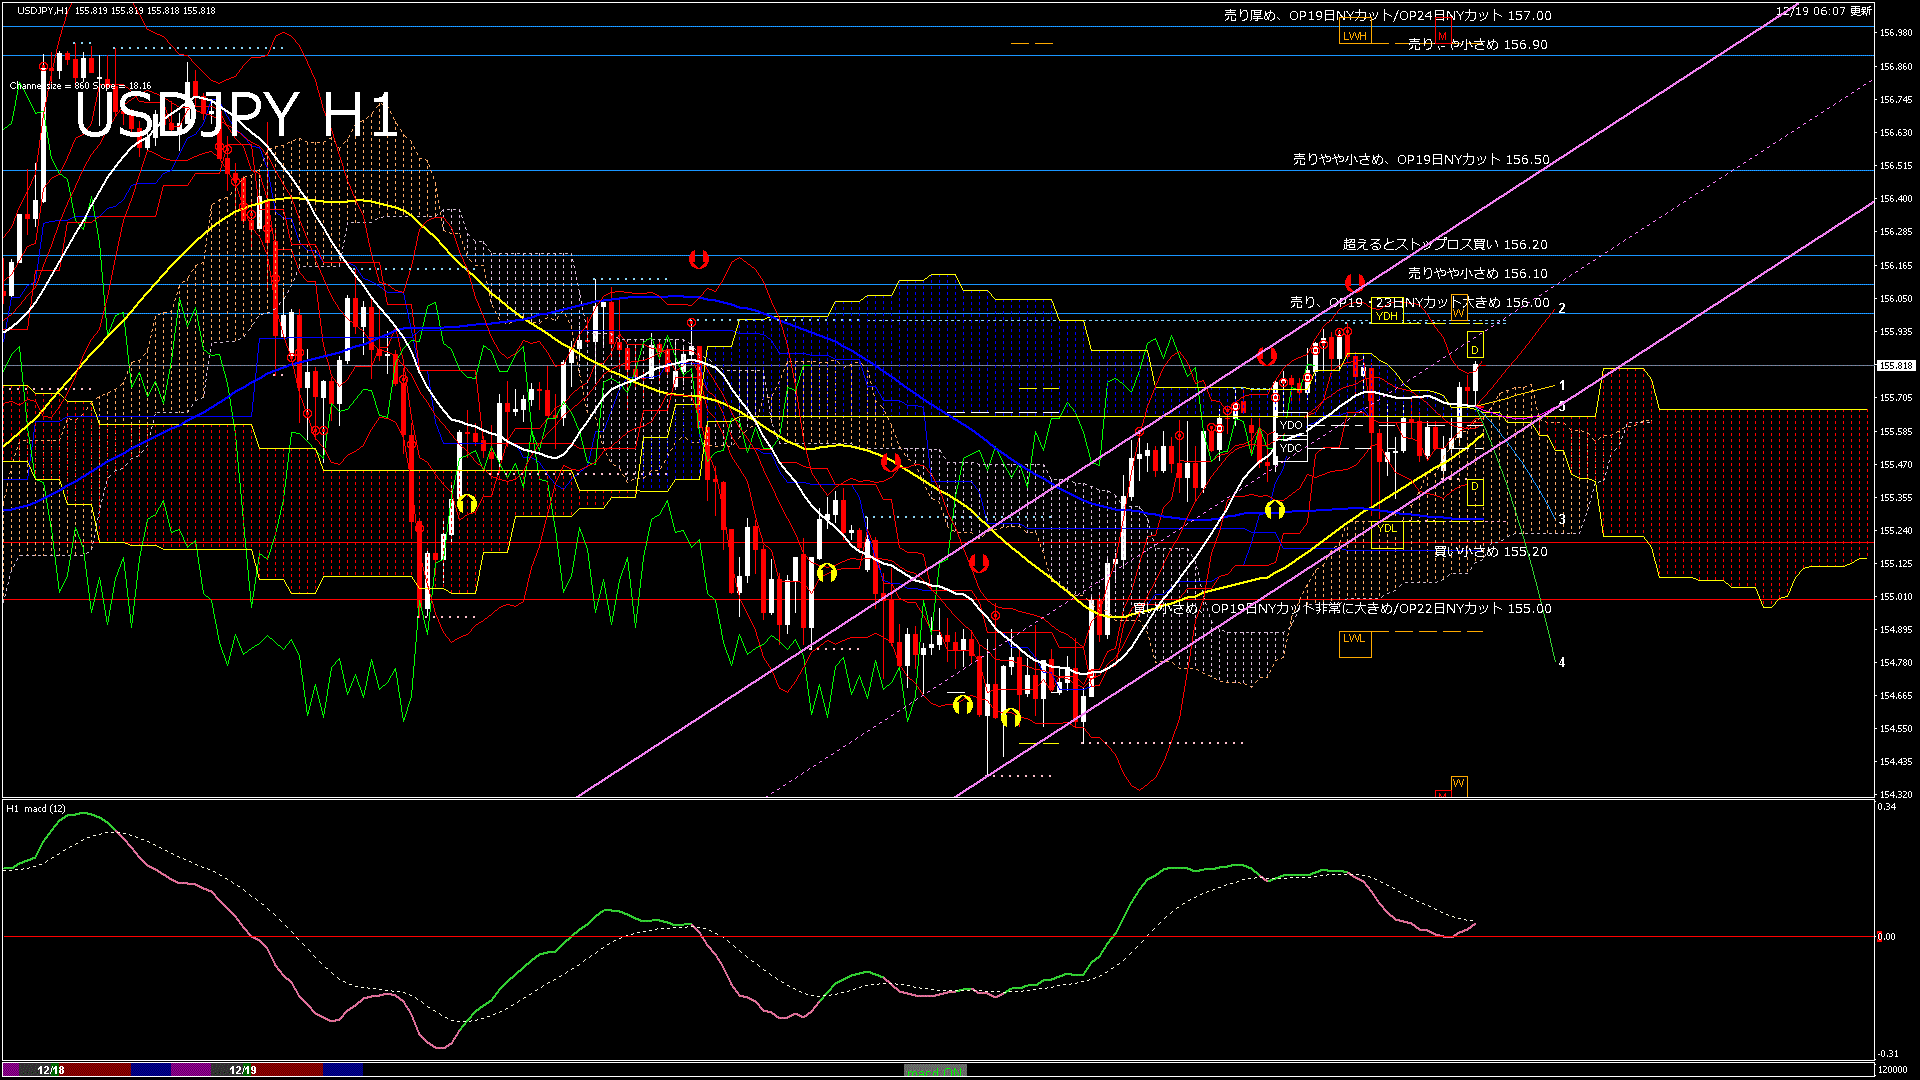1920x1080 pixels.
Task: Toggle the macd ON button at bottom
Action: [x=935, y=1071]
